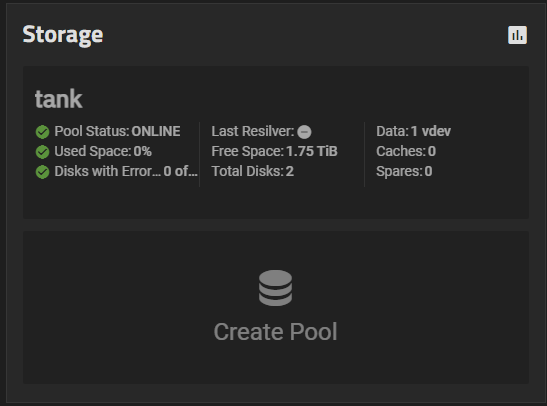The height and width of the screenshot is (406, 547).
Task: Click Last Resilver label
Action: [x=253, y=131]
